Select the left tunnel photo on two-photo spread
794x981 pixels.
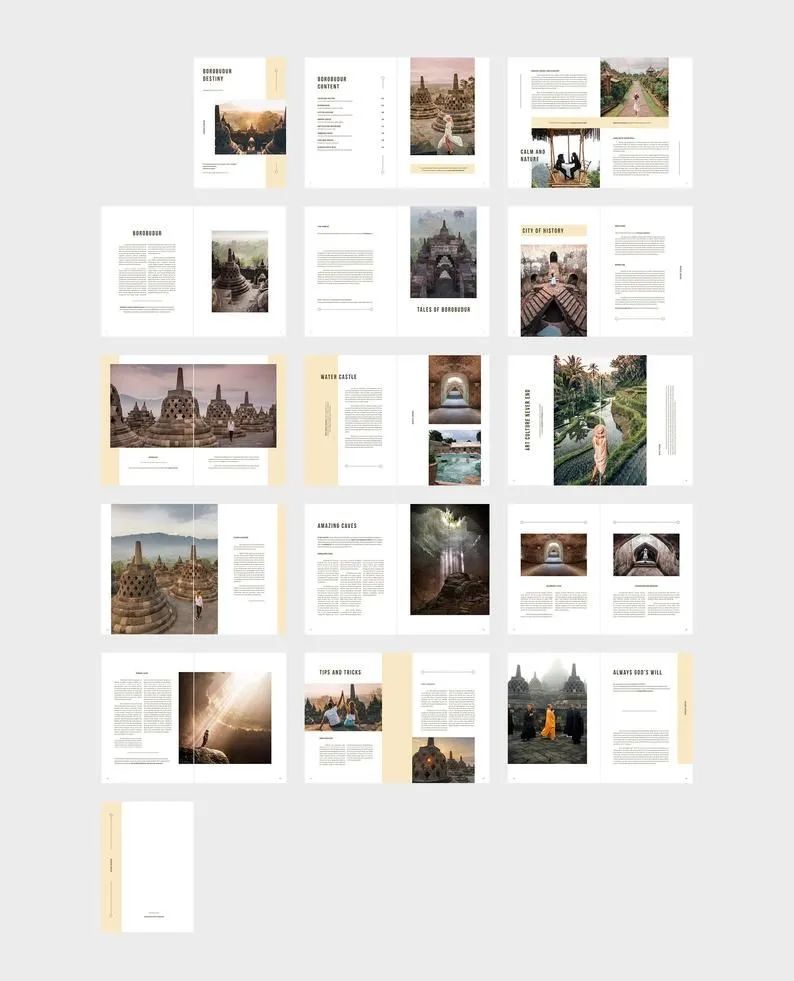coord(554,554)
